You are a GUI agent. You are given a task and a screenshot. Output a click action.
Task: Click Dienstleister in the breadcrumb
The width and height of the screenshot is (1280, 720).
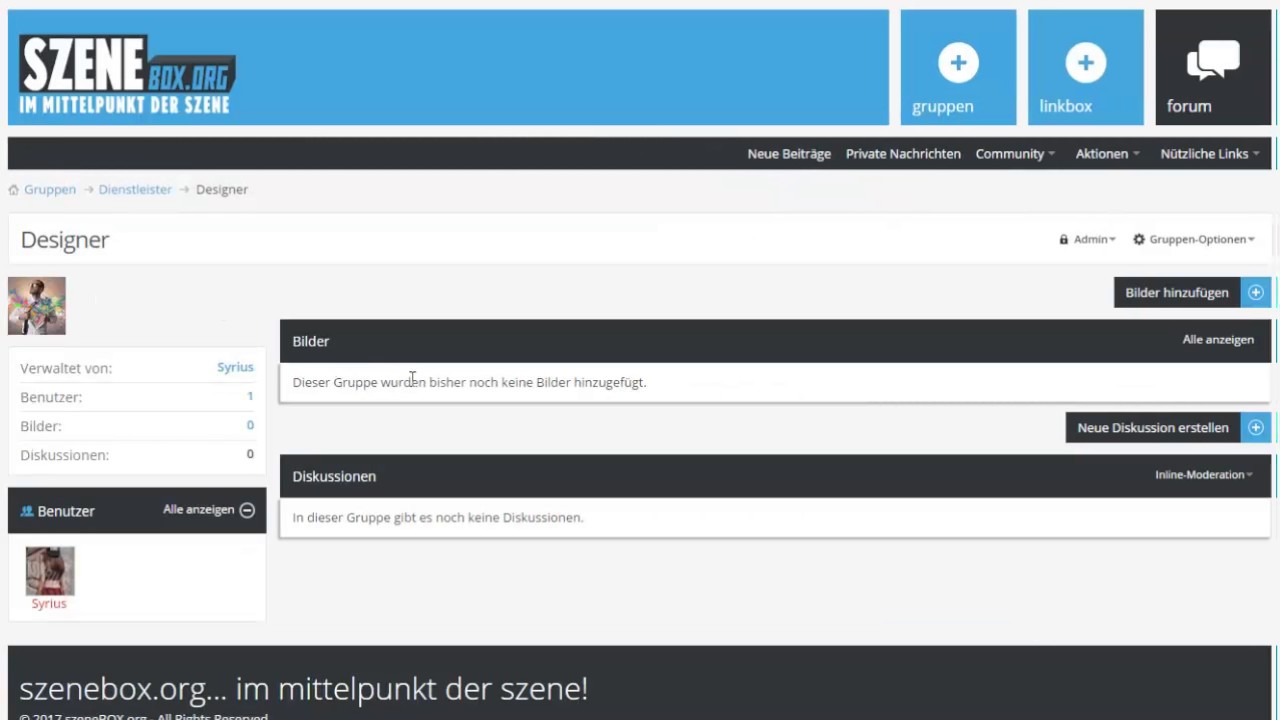pyautogui.click(x=135, y=190)
